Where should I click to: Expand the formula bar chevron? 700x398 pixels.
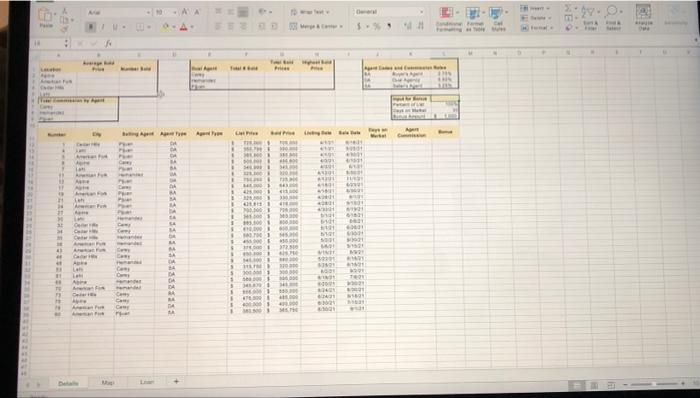[x=696, y=41]
